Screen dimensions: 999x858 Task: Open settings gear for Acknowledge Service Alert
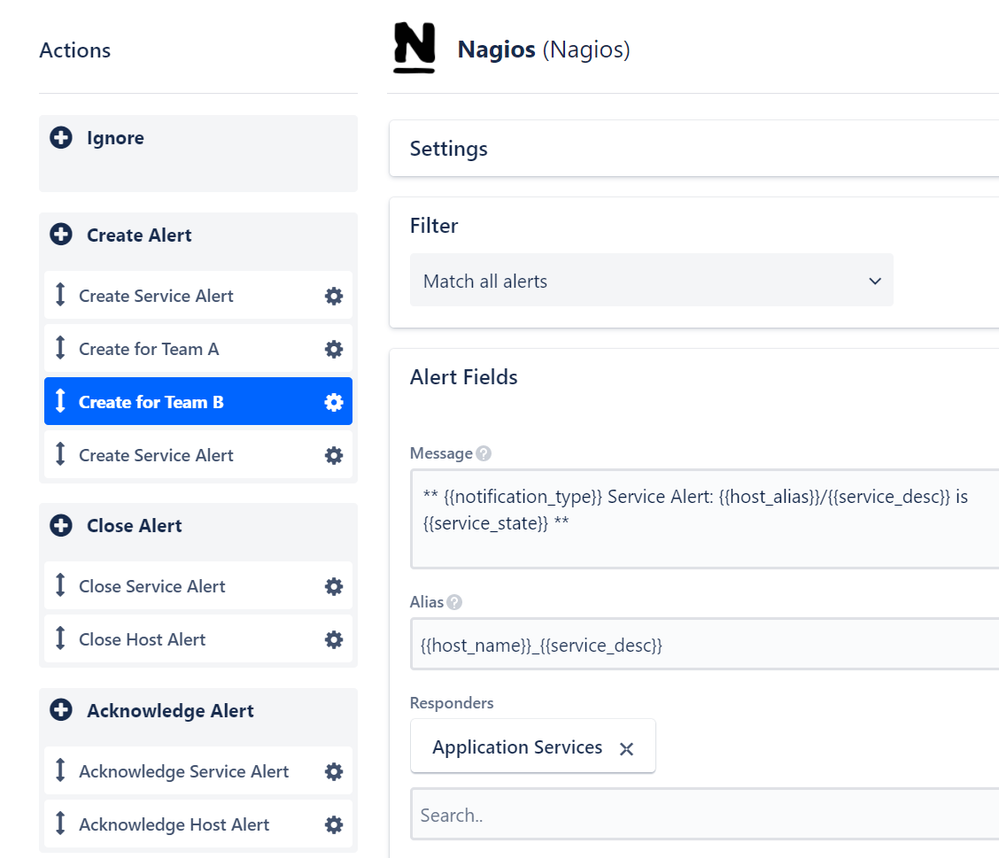(x=333, y=771)
